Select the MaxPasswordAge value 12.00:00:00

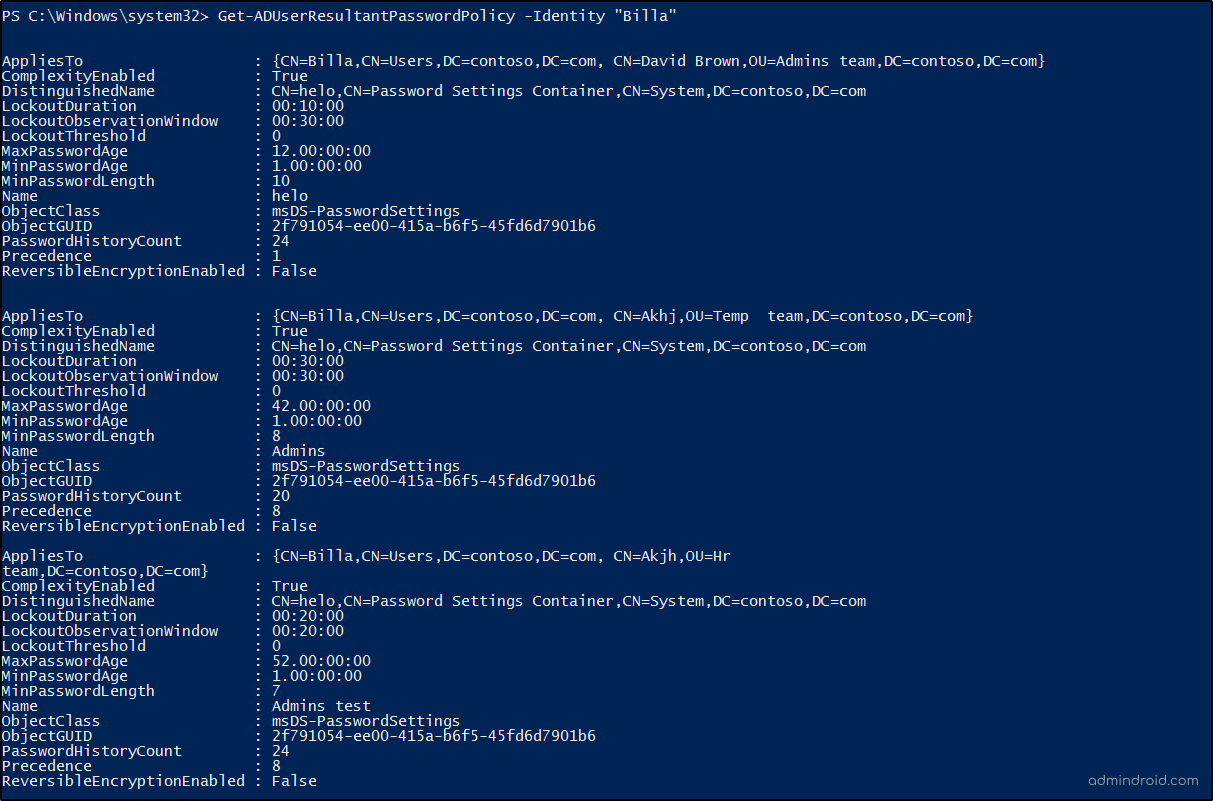321,151
